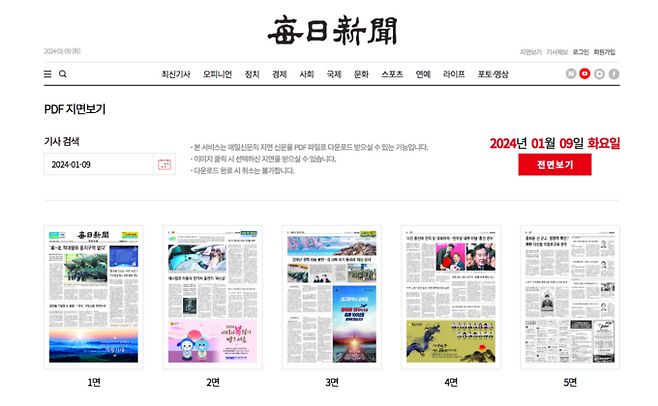The image size is (658, 406).
Task: Click the 每日新聞 masthead logo
Action: (331, 32)
